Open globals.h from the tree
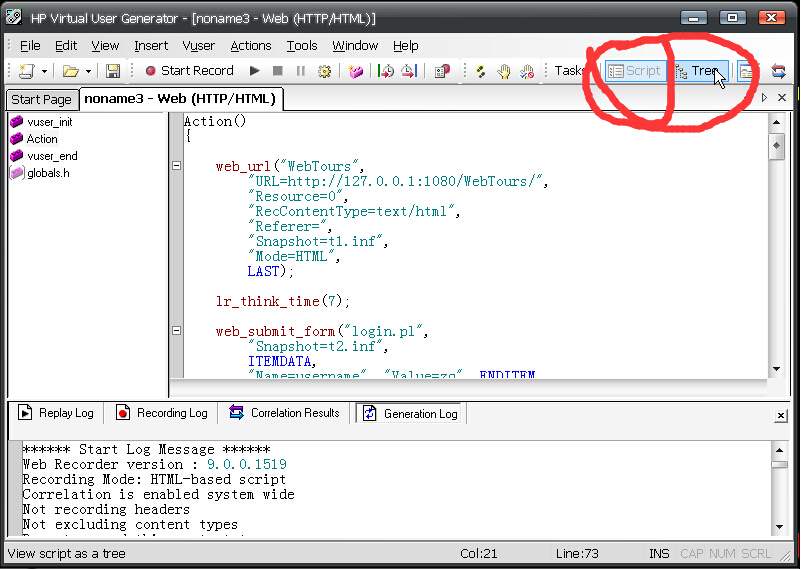The width and height of the screenshot is (801, 569). pos(48,173)
